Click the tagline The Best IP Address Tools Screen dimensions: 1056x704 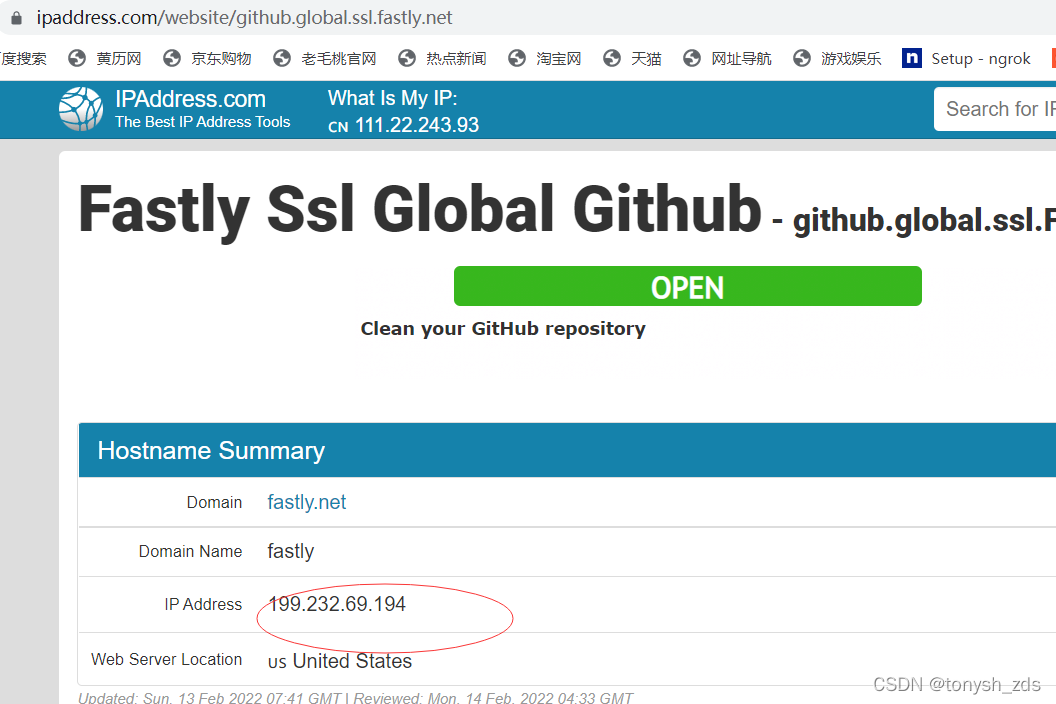203,122
